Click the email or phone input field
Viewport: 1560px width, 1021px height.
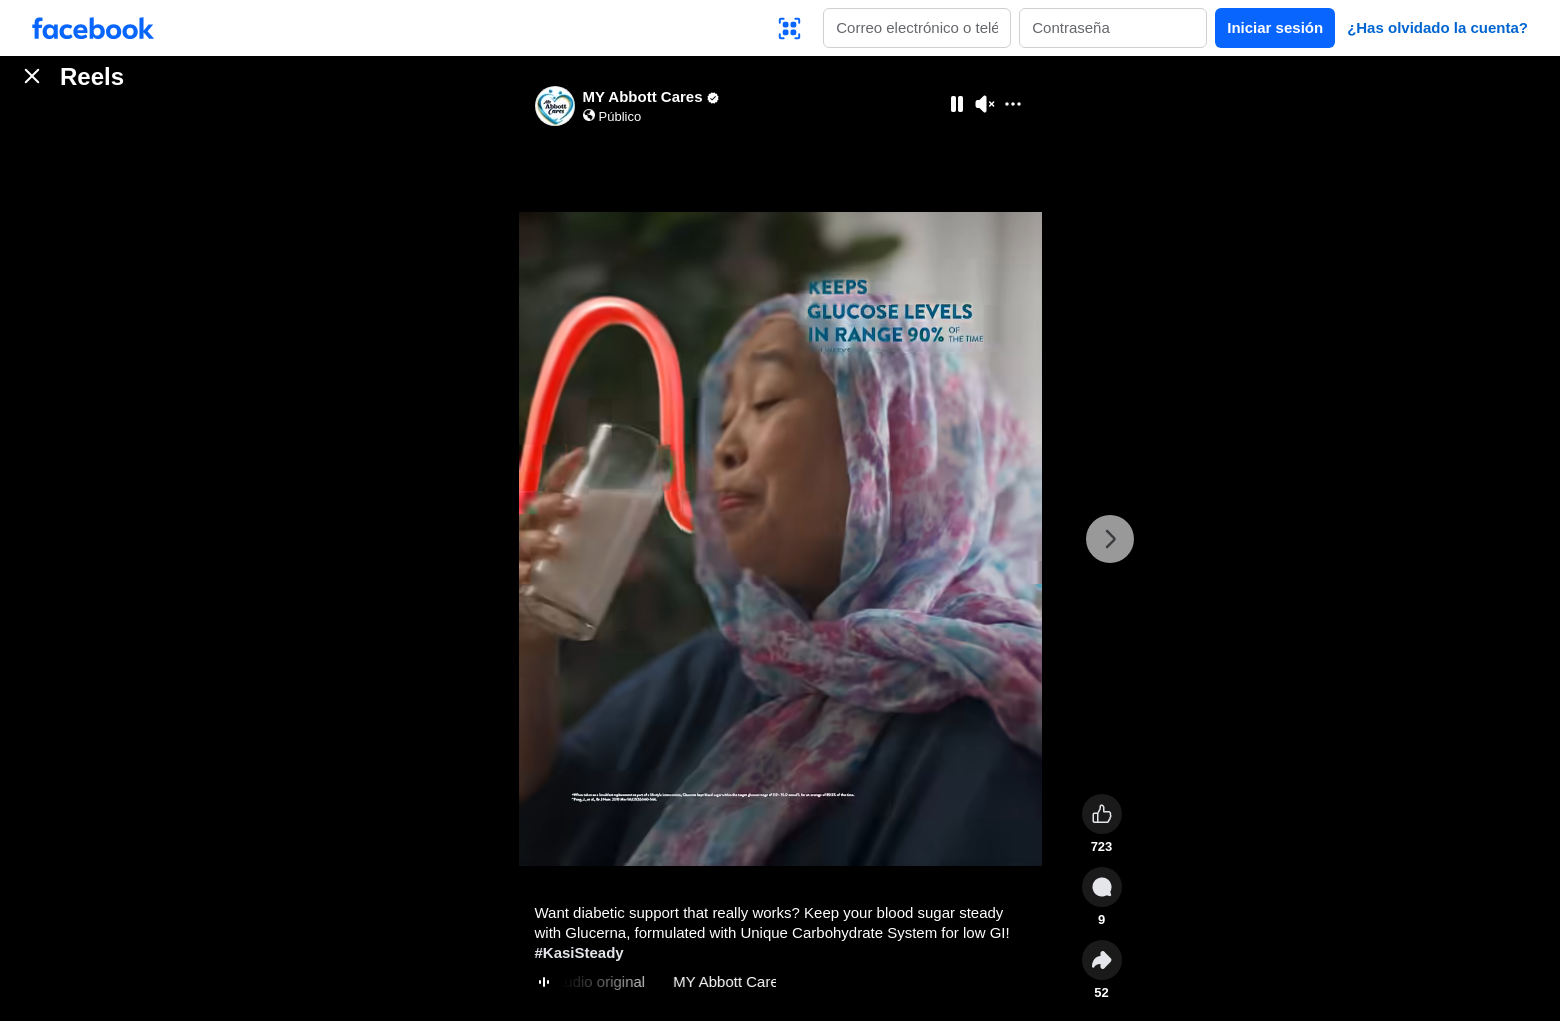pos(917,28)
